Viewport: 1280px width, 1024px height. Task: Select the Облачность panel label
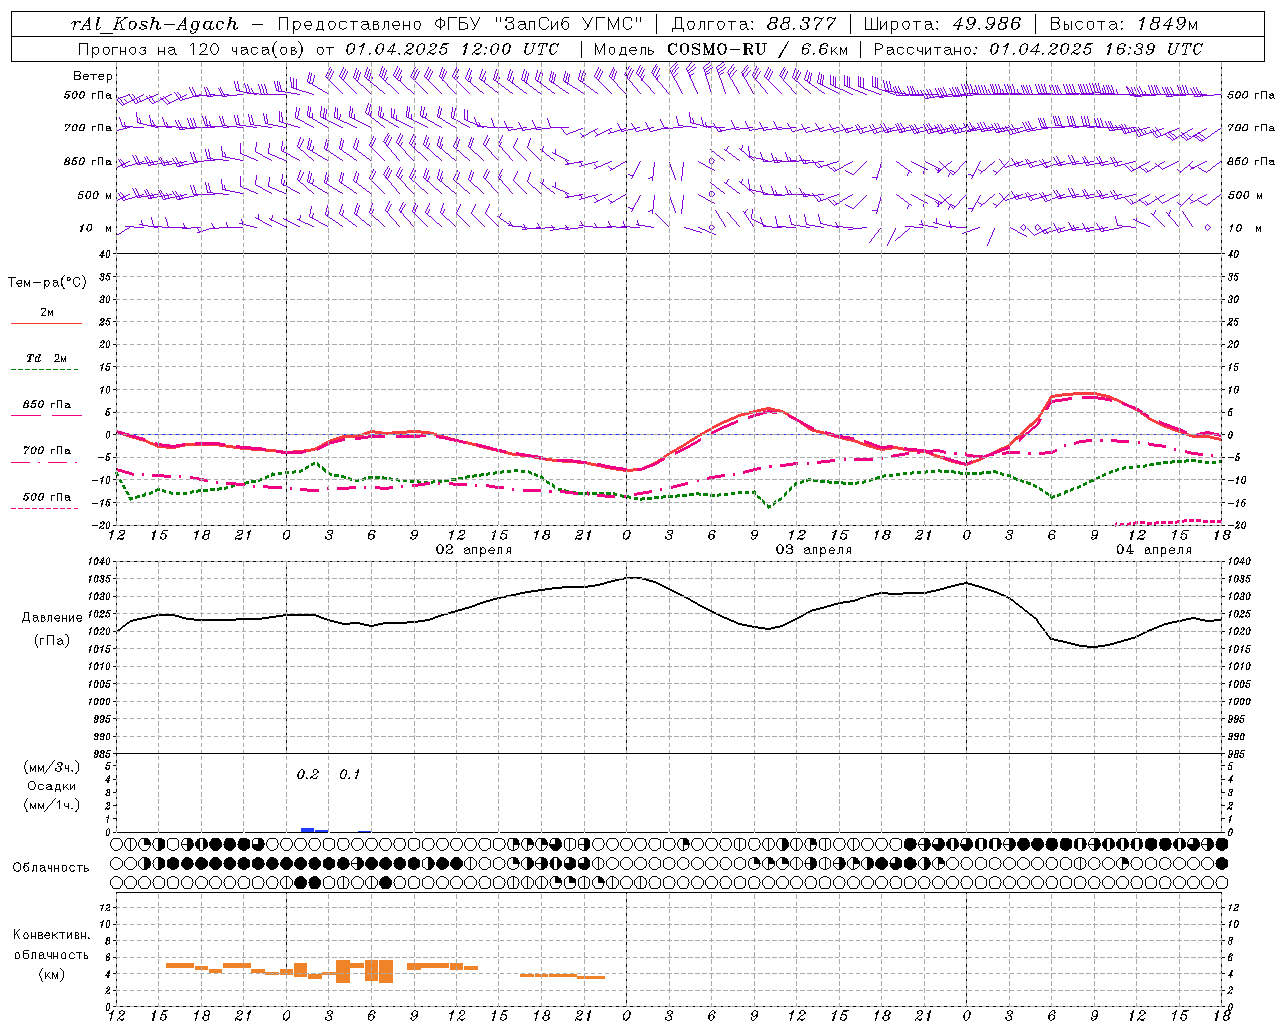[51, 868]
